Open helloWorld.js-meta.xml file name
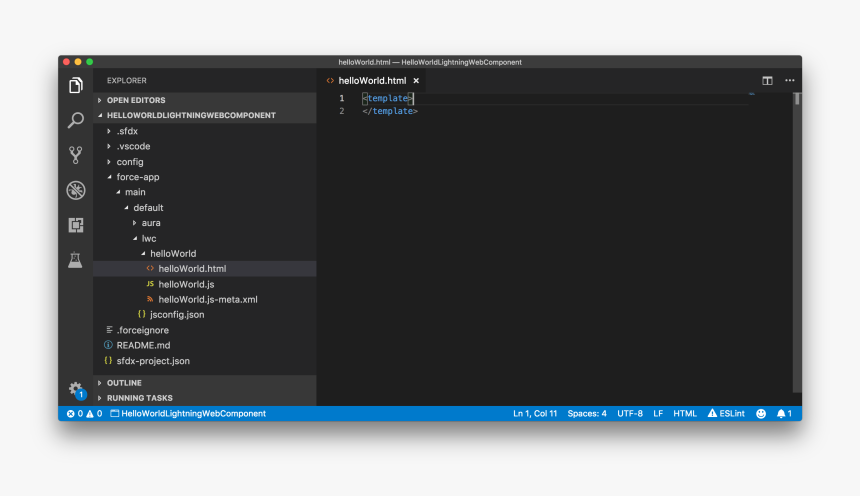This screenshot has width=860, height=496. click(208, 300)
